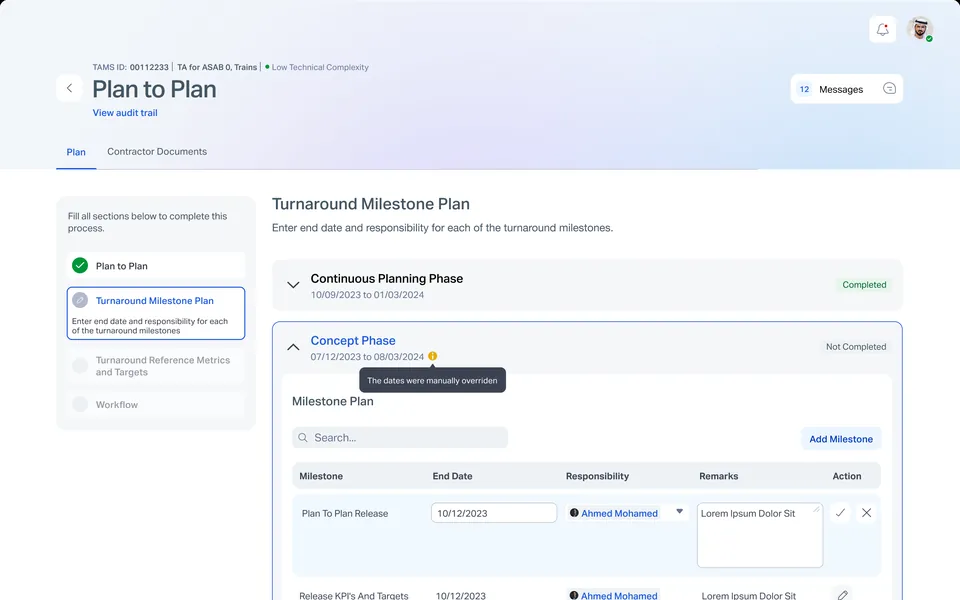Click the Add Milestone button

(x=841, y=439)
